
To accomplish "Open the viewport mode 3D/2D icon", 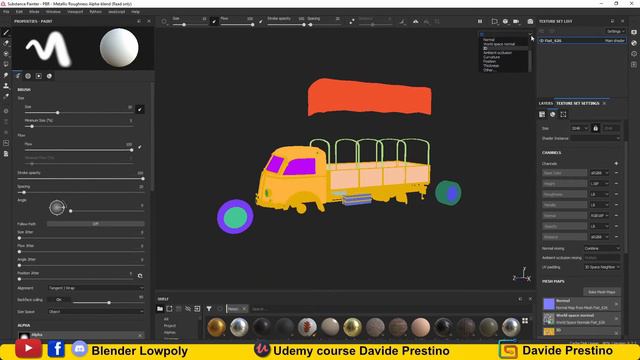I will 495,21.
